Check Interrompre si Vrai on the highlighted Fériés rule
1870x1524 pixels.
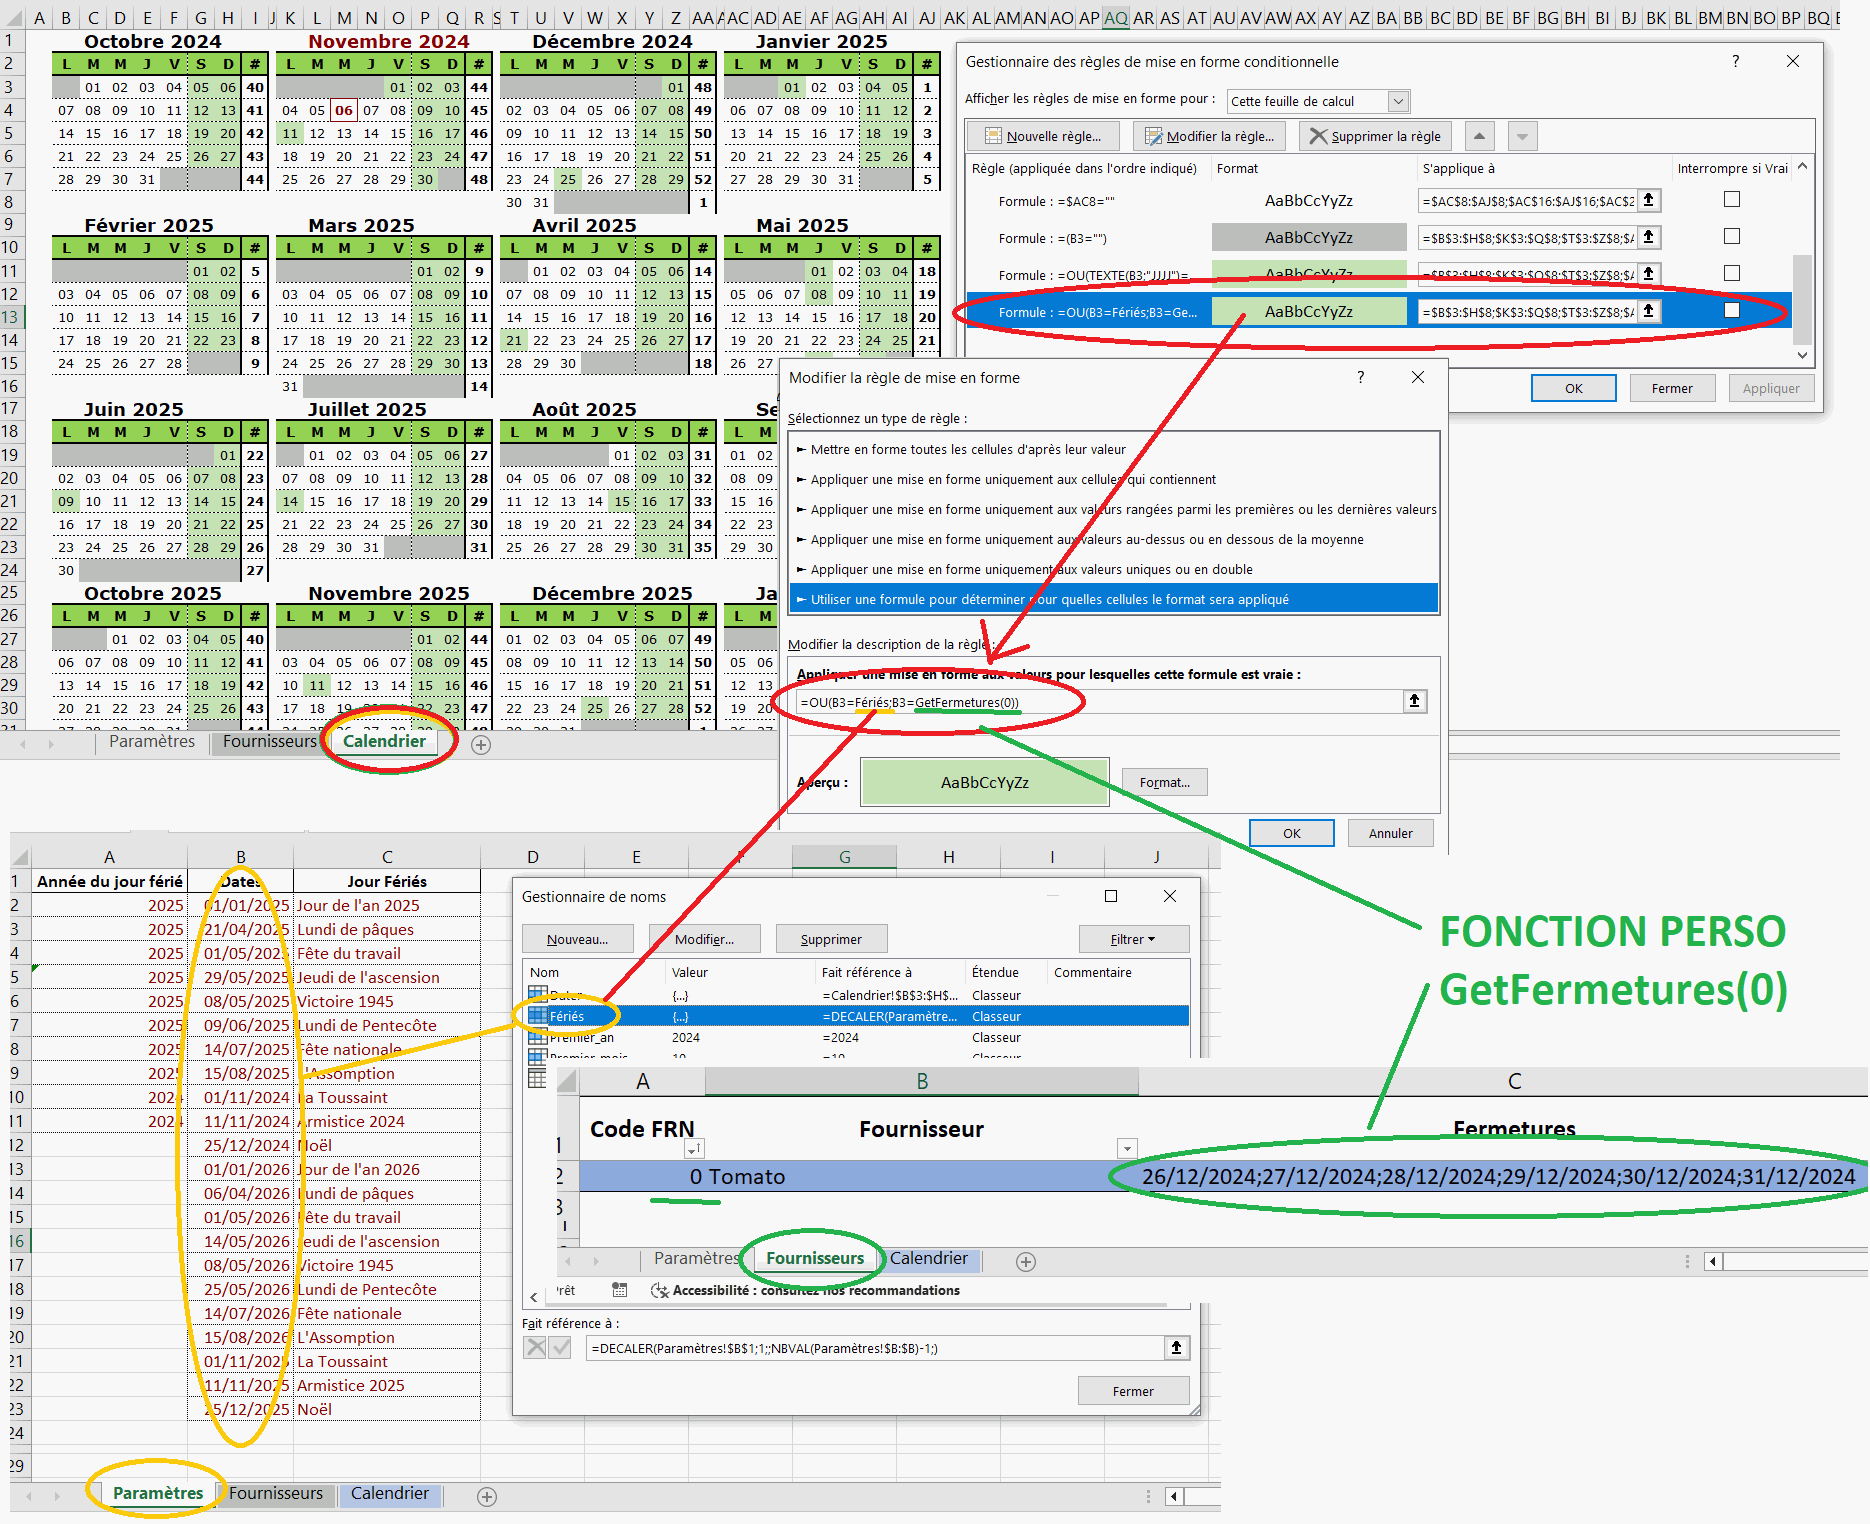click(x=1732, y=311)
